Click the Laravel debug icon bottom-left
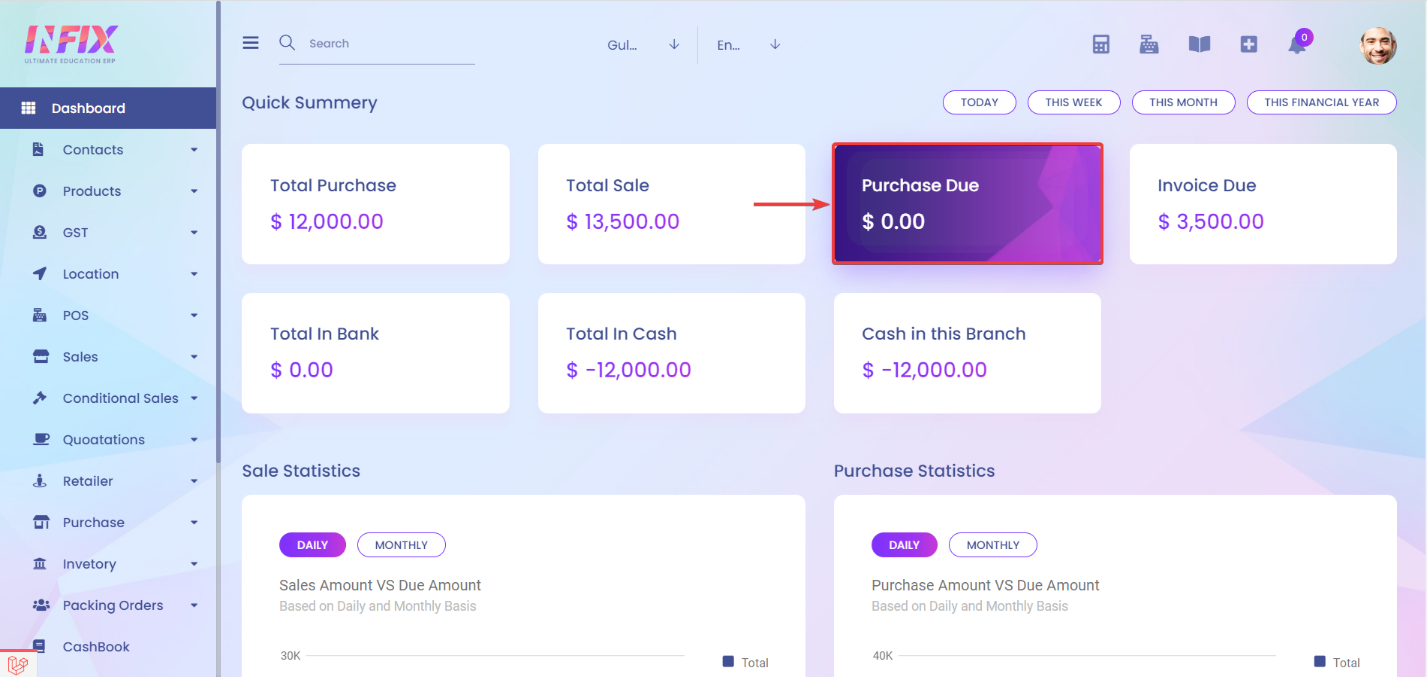 click(x=17, y=663)
